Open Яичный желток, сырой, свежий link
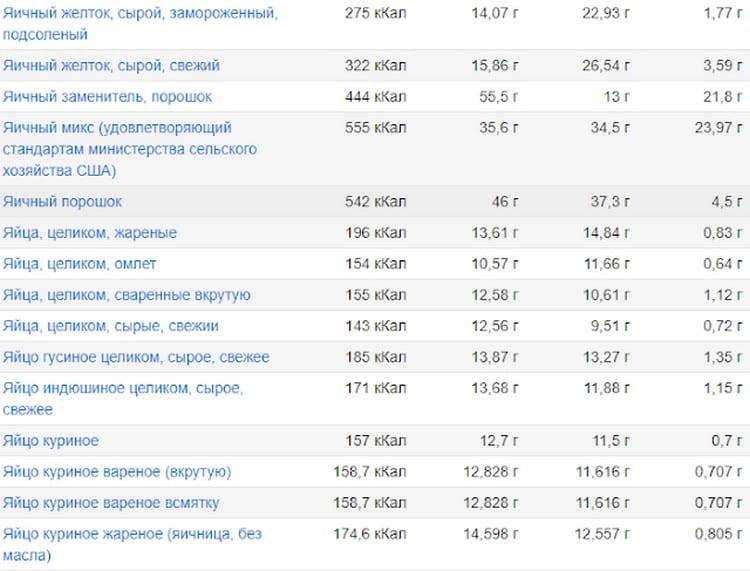The height and width of the screenshot is (571, 750). point(111,65)
